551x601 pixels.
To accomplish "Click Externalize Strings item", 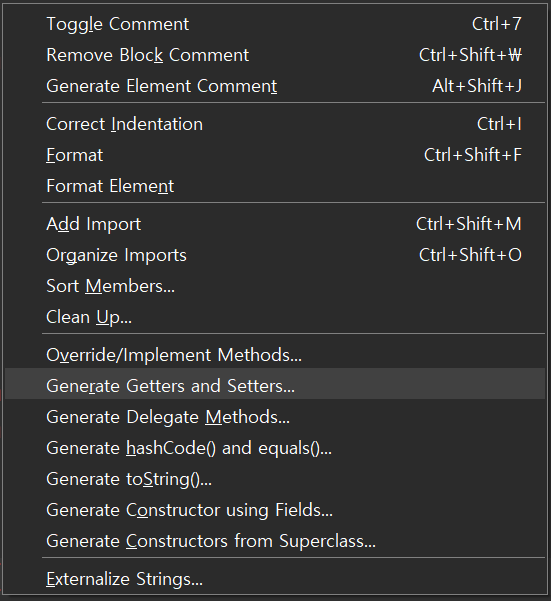I will 275,579.
